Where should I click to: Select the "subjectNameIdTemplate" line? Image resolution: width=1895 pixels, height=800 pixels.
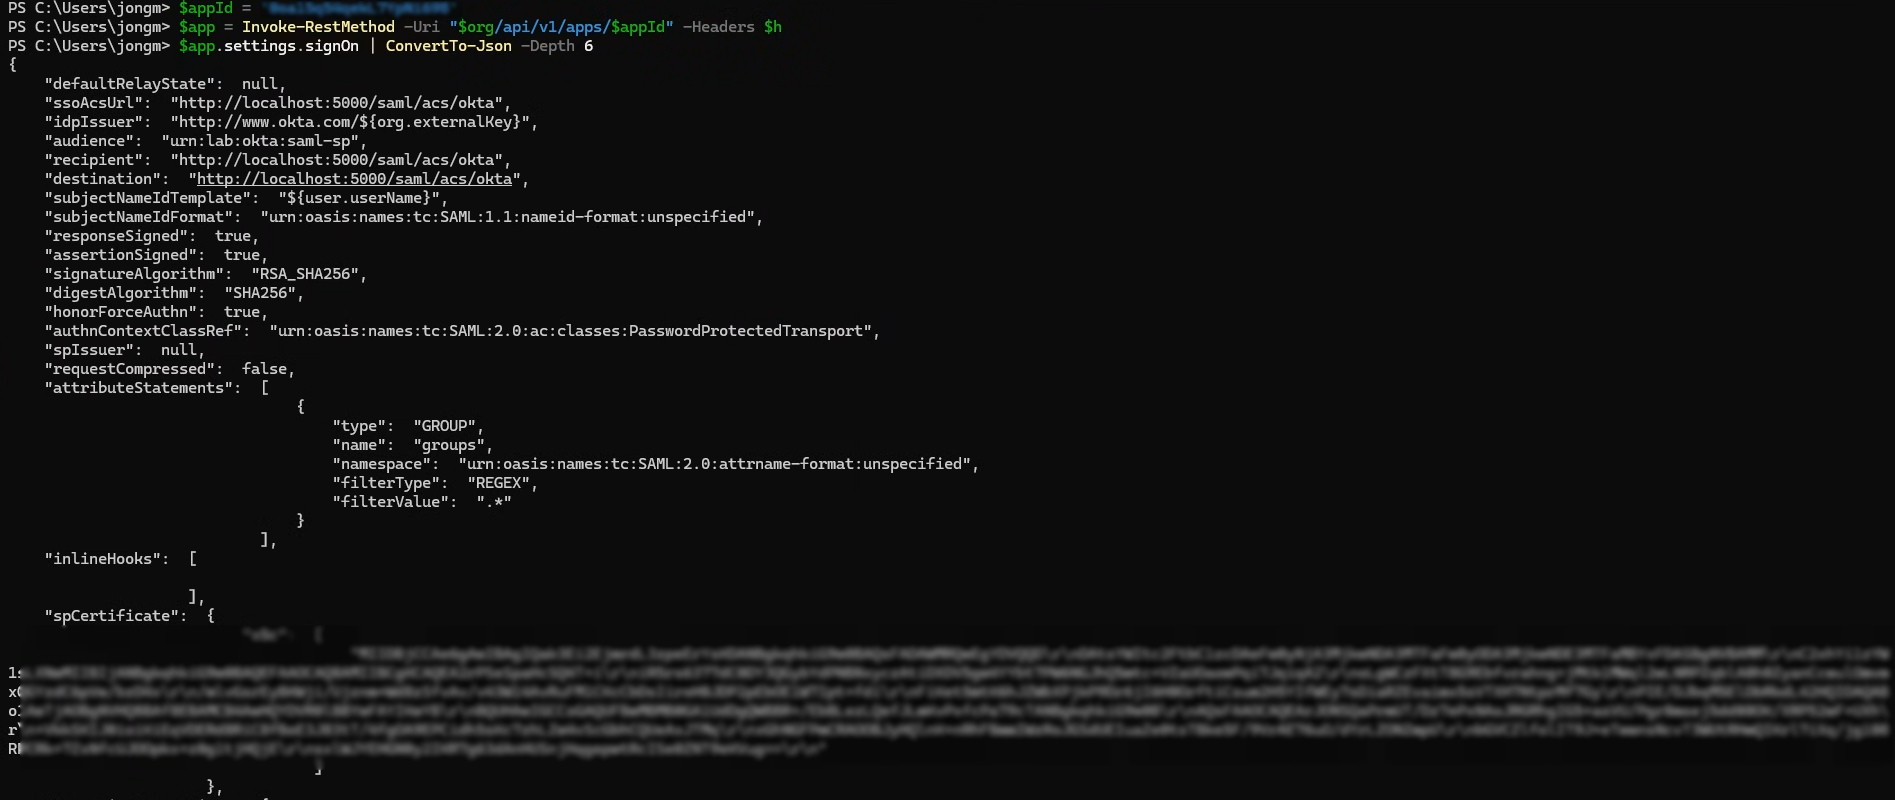(247, 198)
